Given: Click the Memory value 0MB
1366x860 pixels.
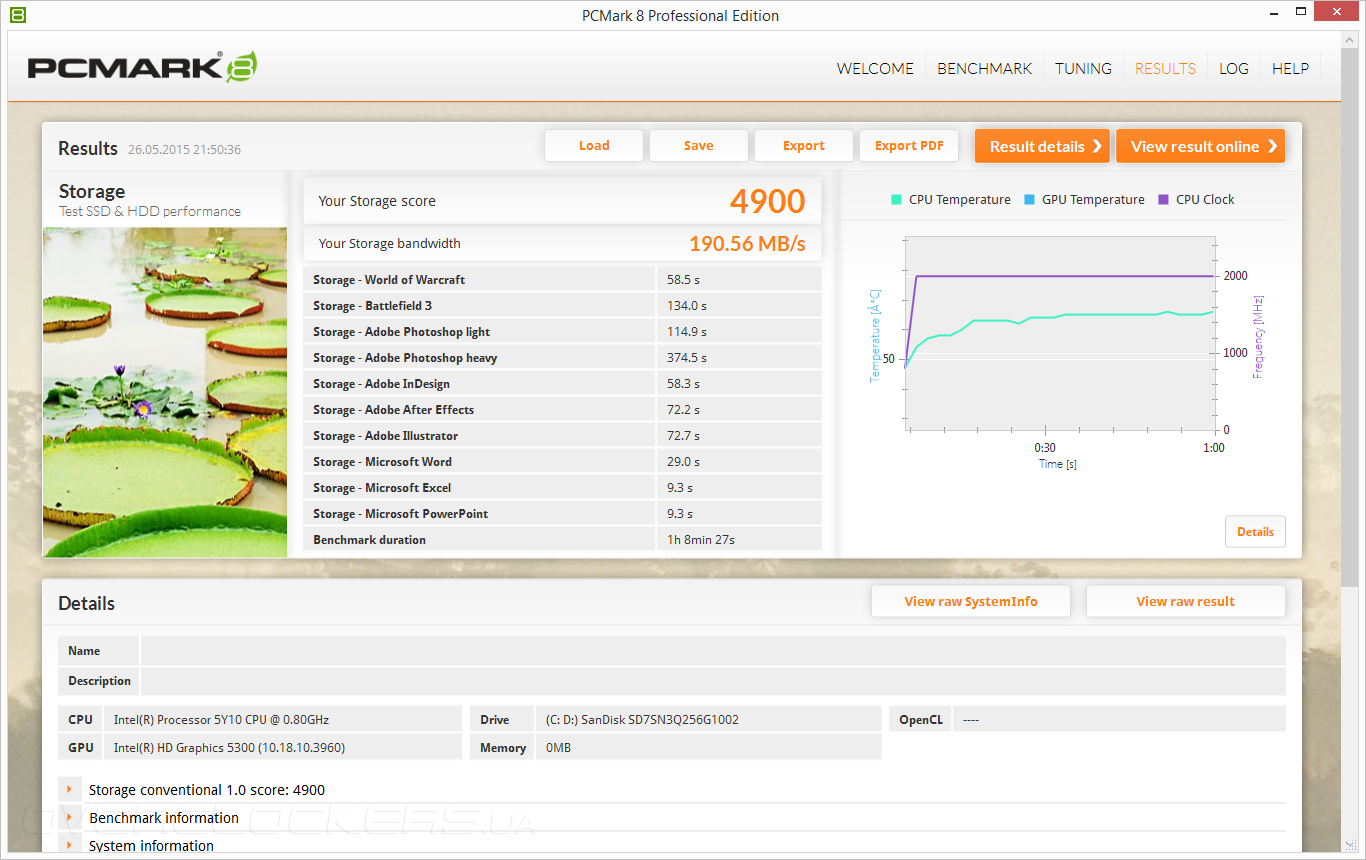Looking at the screenshot, I should pos(559,748).
